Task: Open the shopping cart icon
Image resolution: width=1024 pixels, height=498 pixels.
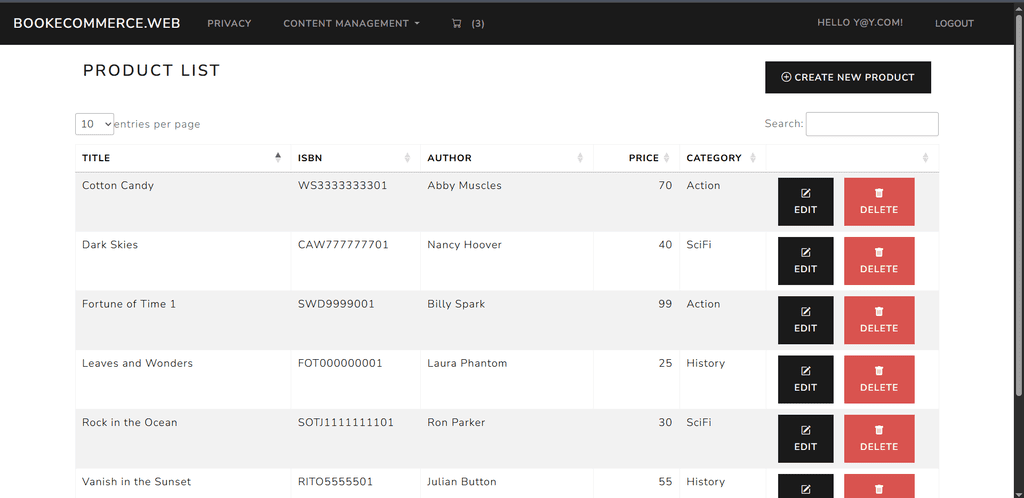Action: point(456,23)
